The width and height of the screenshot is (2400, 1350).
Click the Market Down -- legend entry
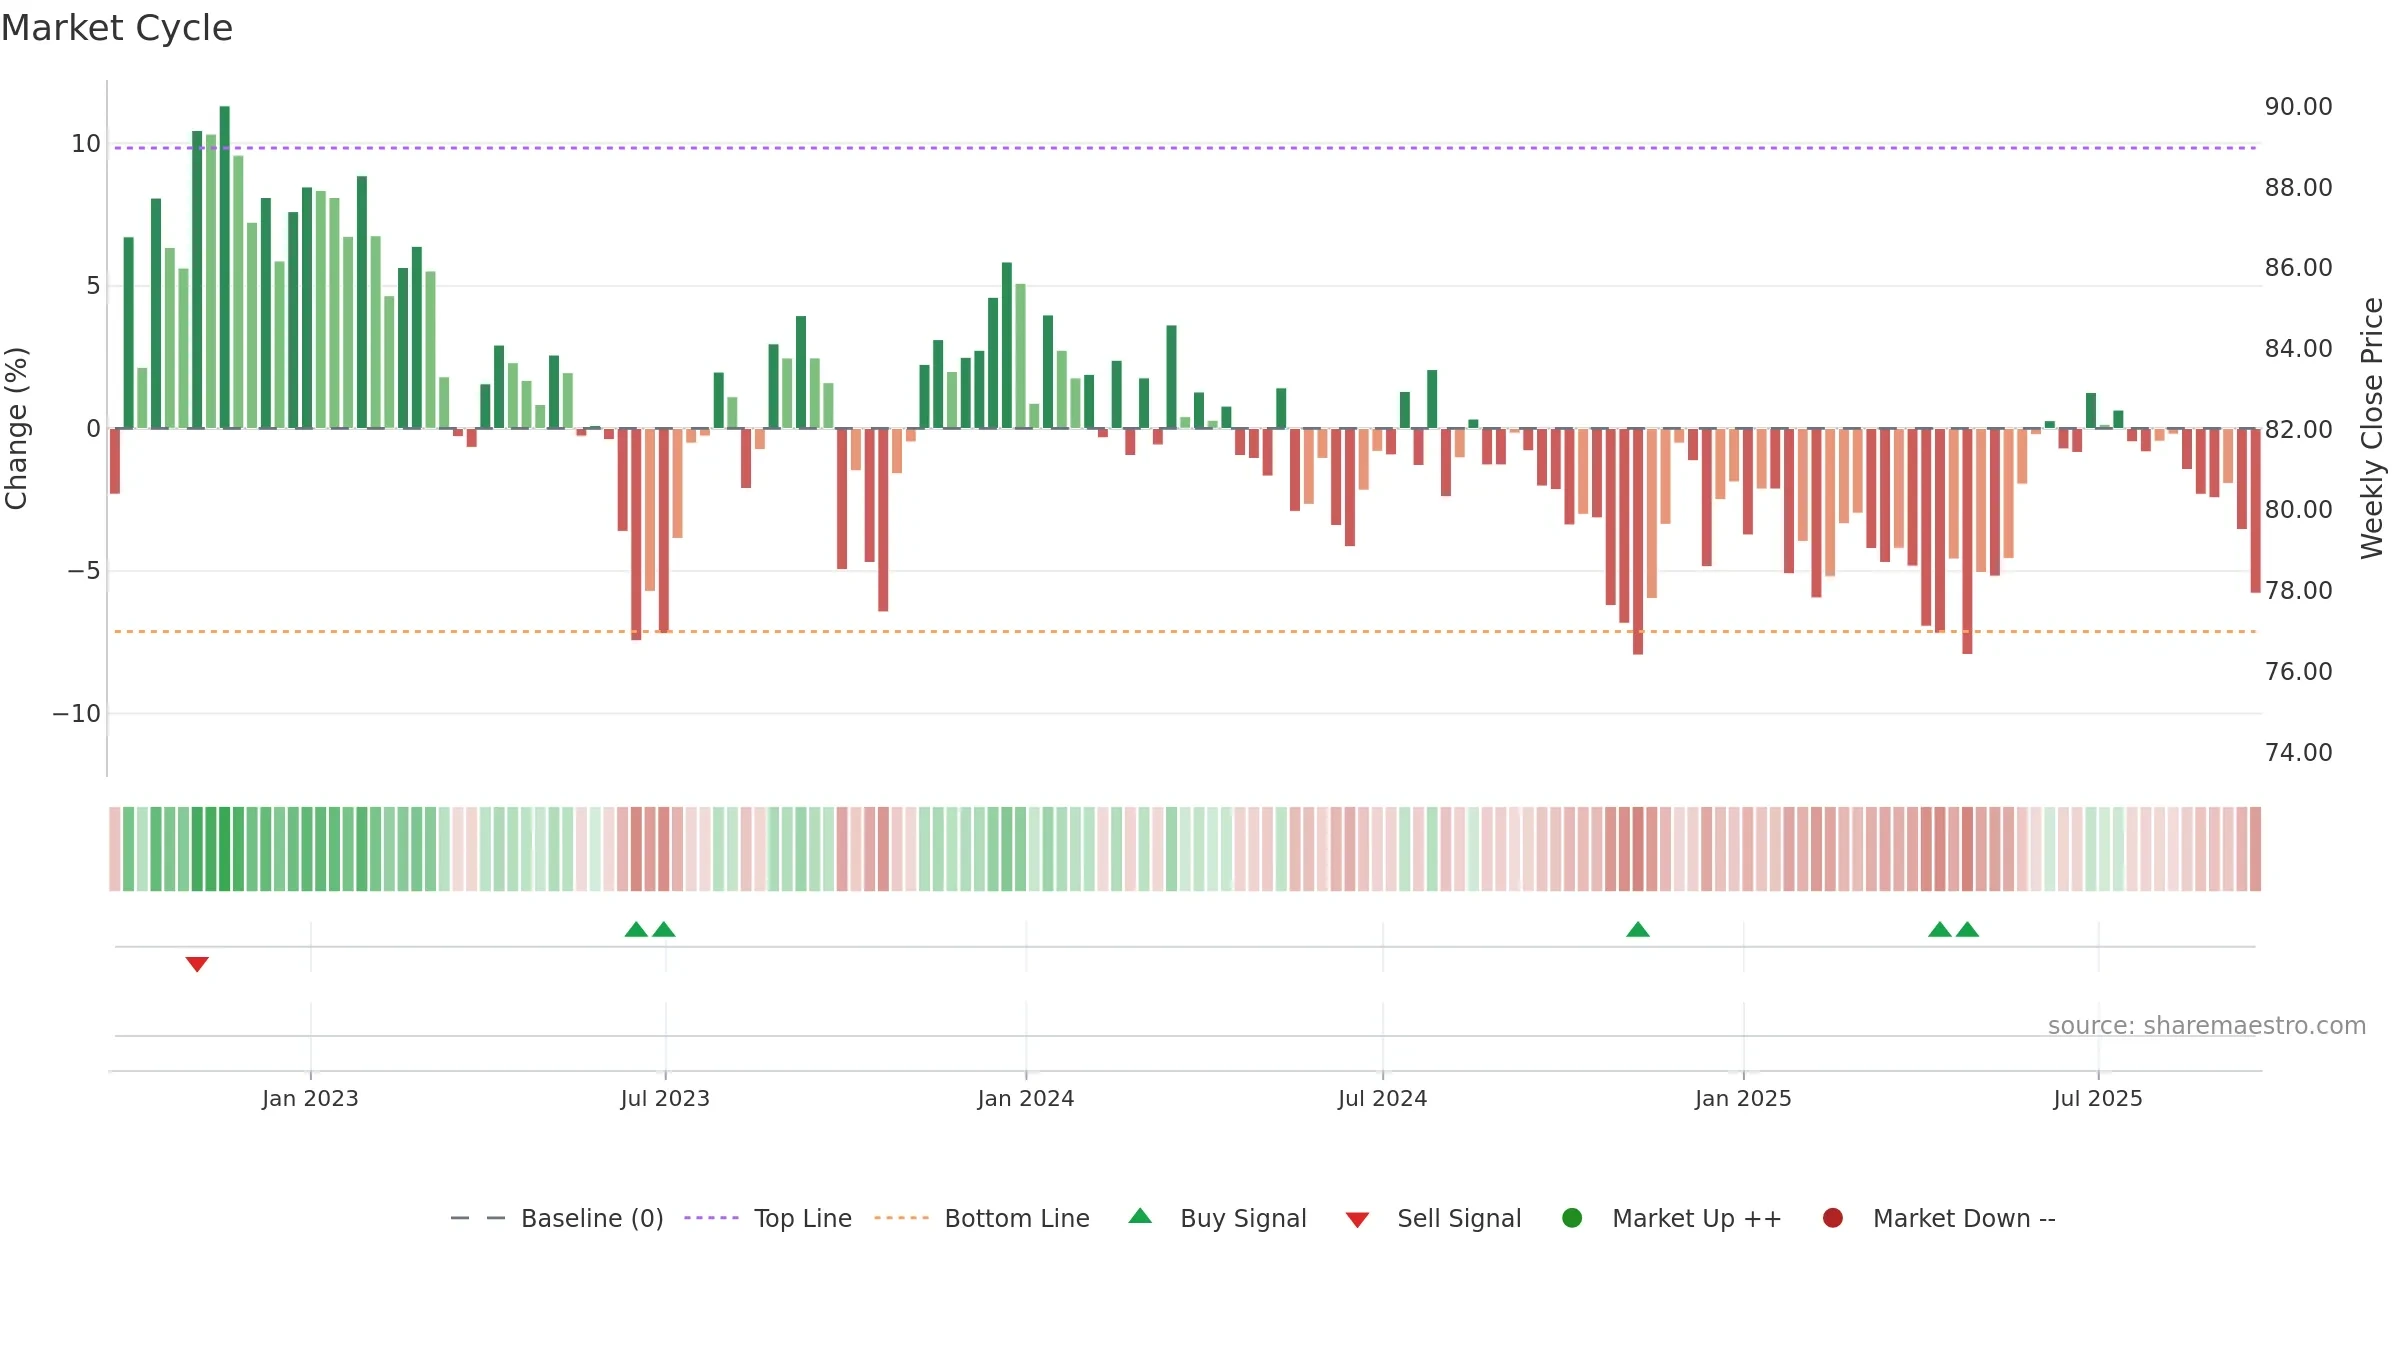pos(1939,1218)
